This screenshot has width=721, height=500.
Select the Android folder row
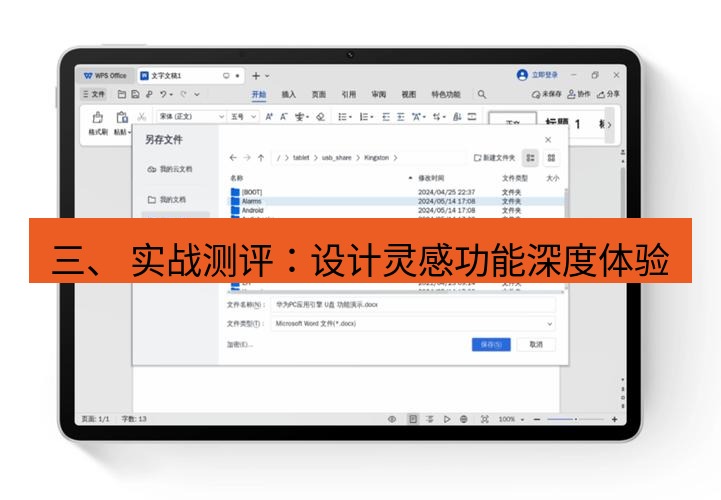coord(396,210)
